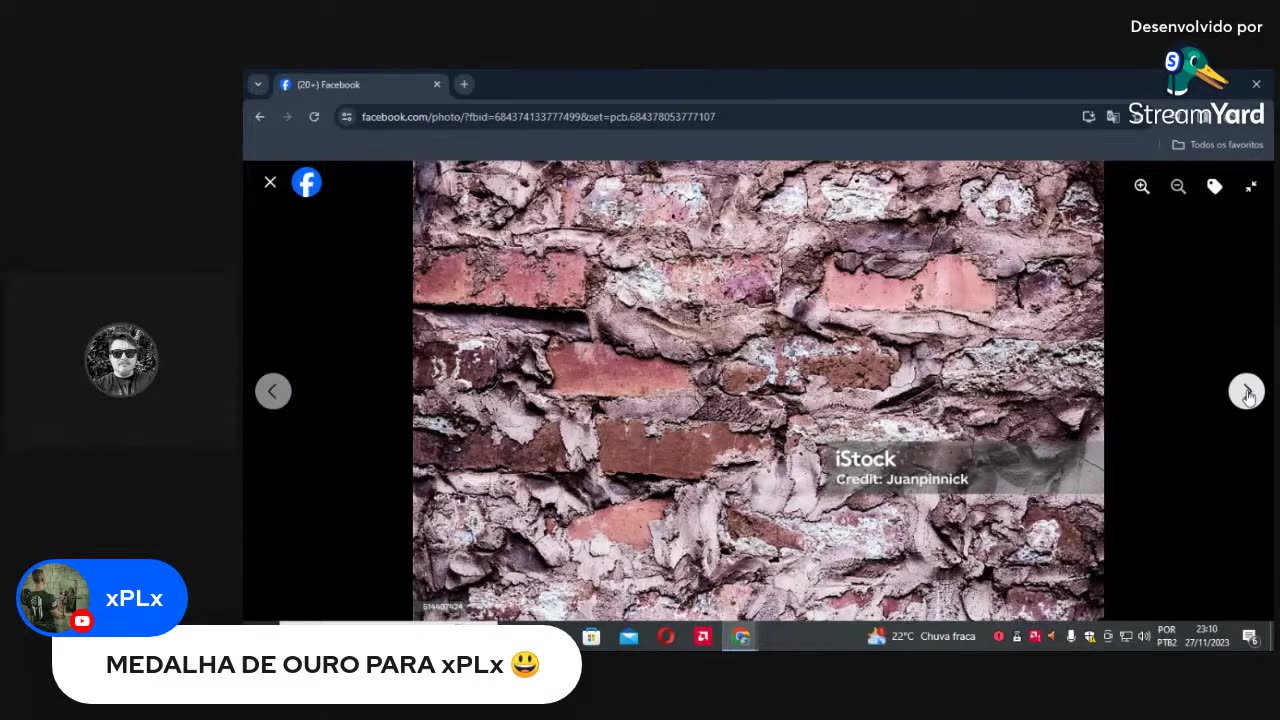Click the install app icon in address bar
Screen dimensions: 1280x720
[x=1089, y=117]
